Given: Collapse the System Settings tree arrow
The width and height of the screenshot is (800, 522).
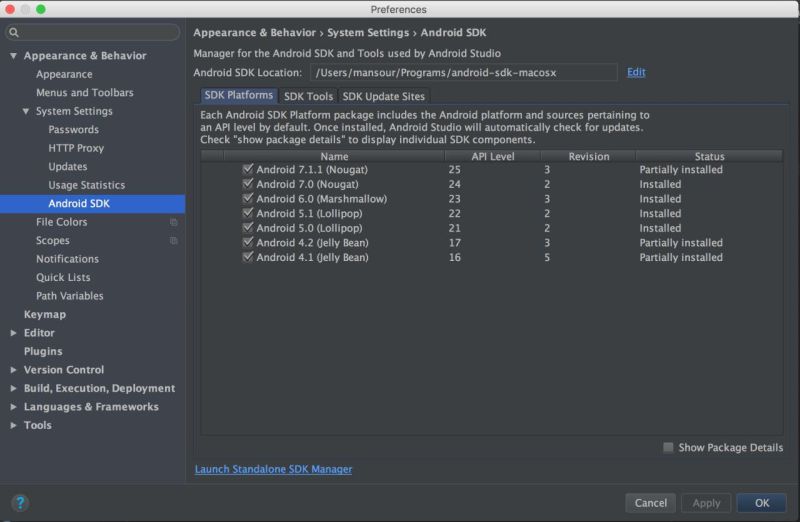Looking at the screenshot, I should (x=26, y=111).
